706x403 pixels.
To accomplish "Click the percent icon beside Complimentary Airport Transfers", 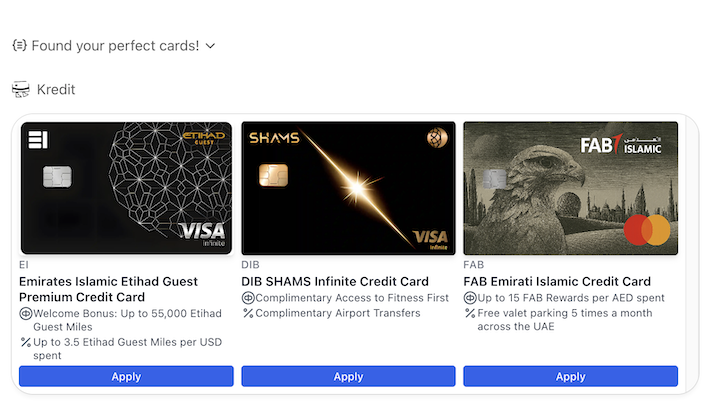I will click(248, 314).
